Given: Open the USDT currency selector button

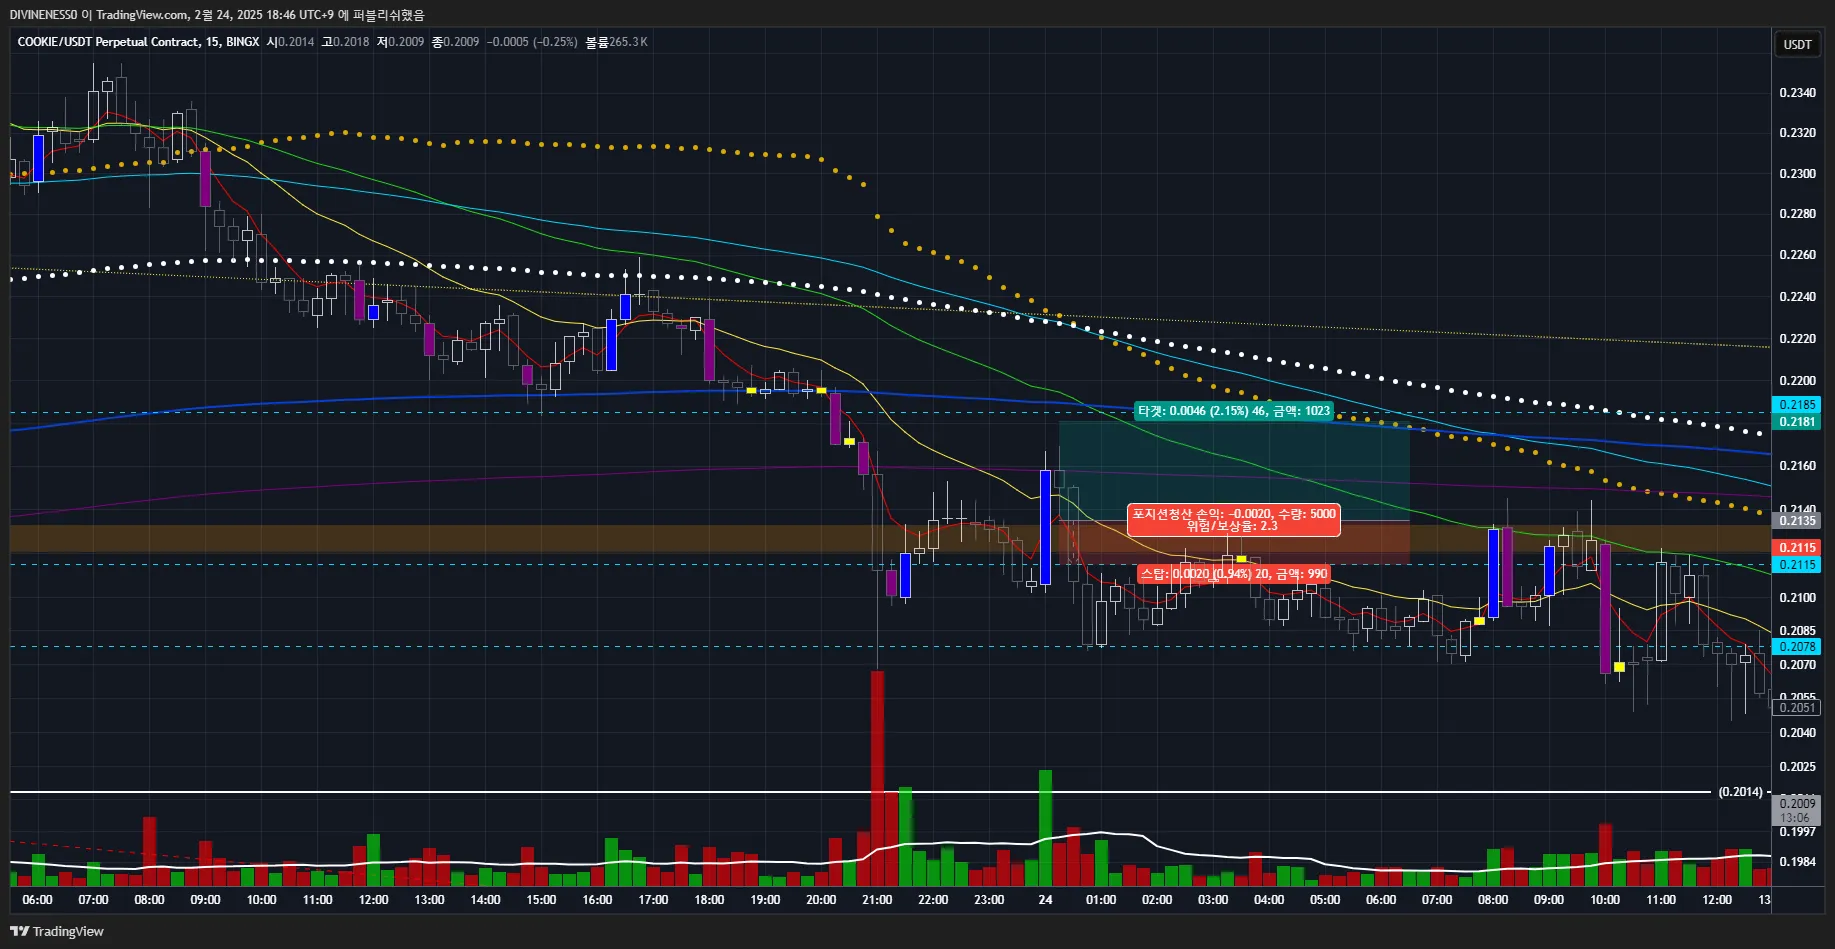Looking at the screenshot, I should [x=1797, y=44].
